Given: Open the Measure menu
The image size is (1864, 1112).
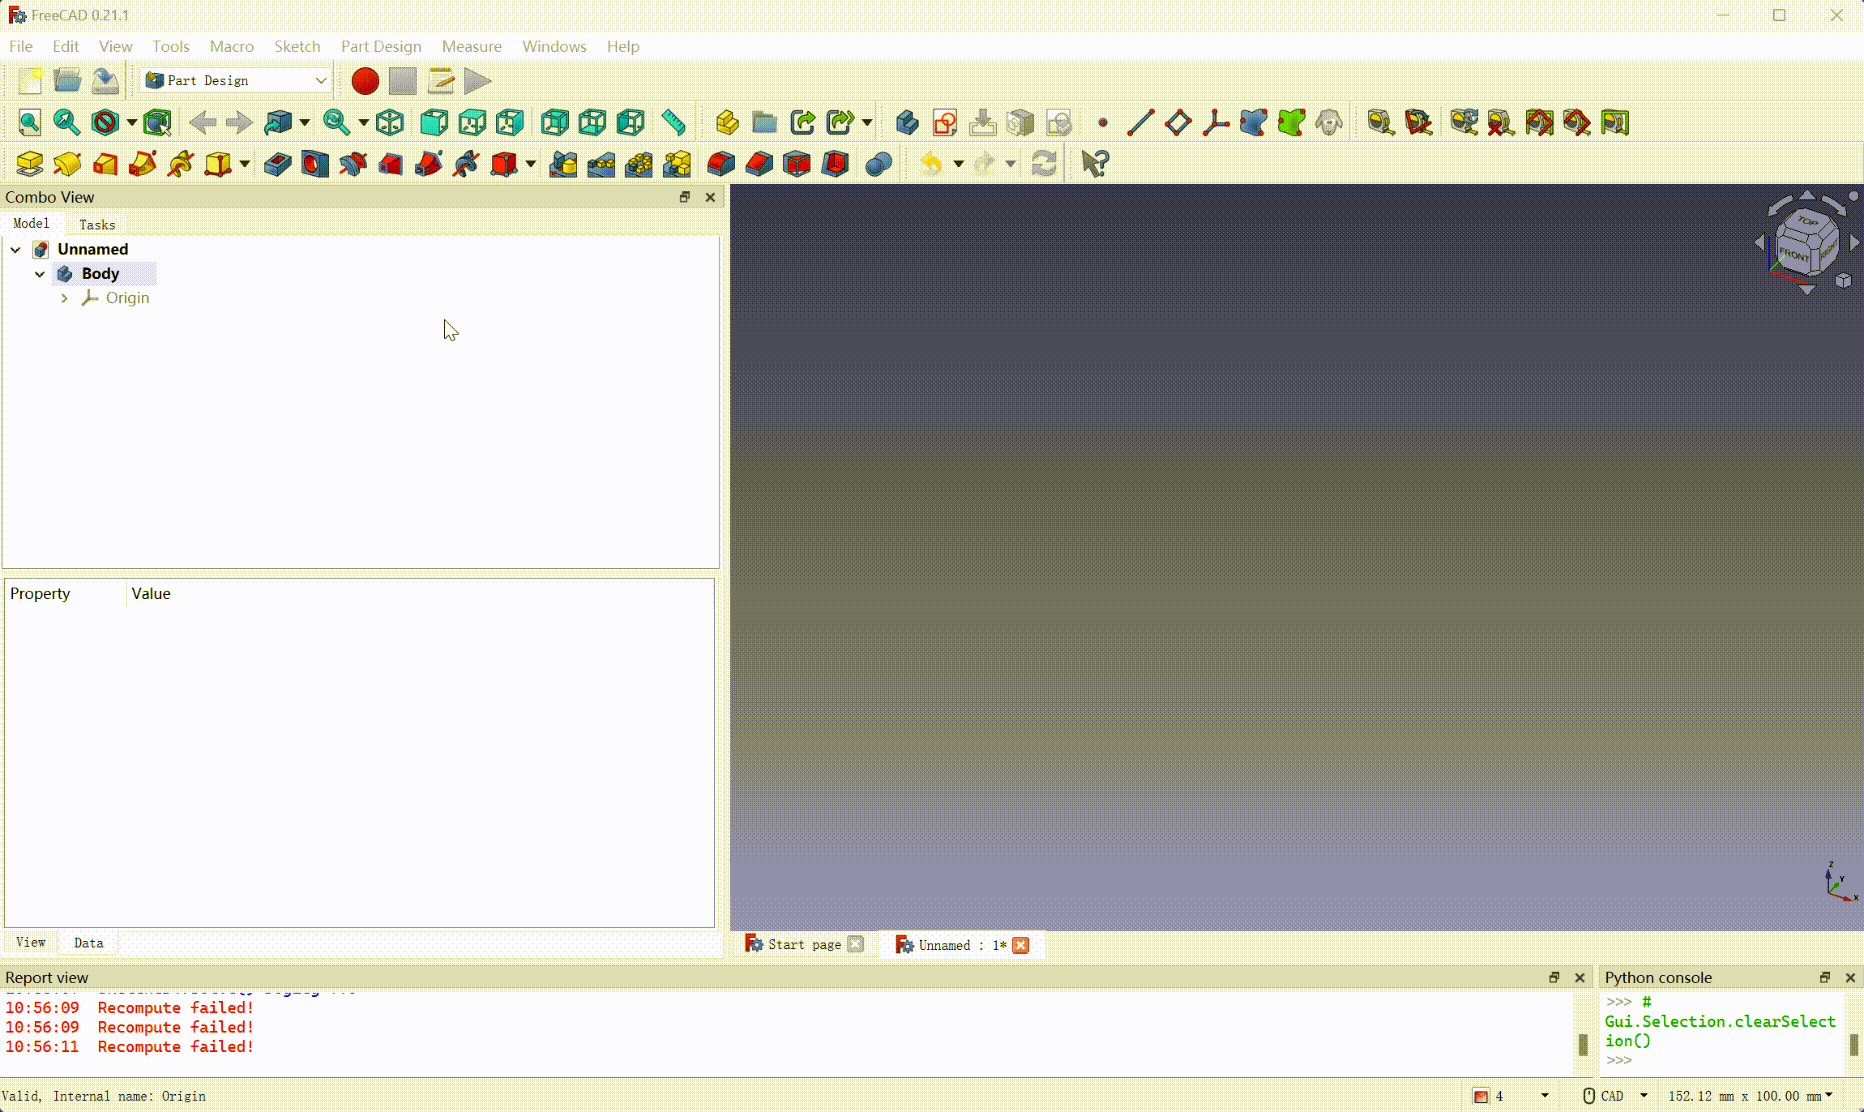Looking at the screenshot, I should pos(472,46).
